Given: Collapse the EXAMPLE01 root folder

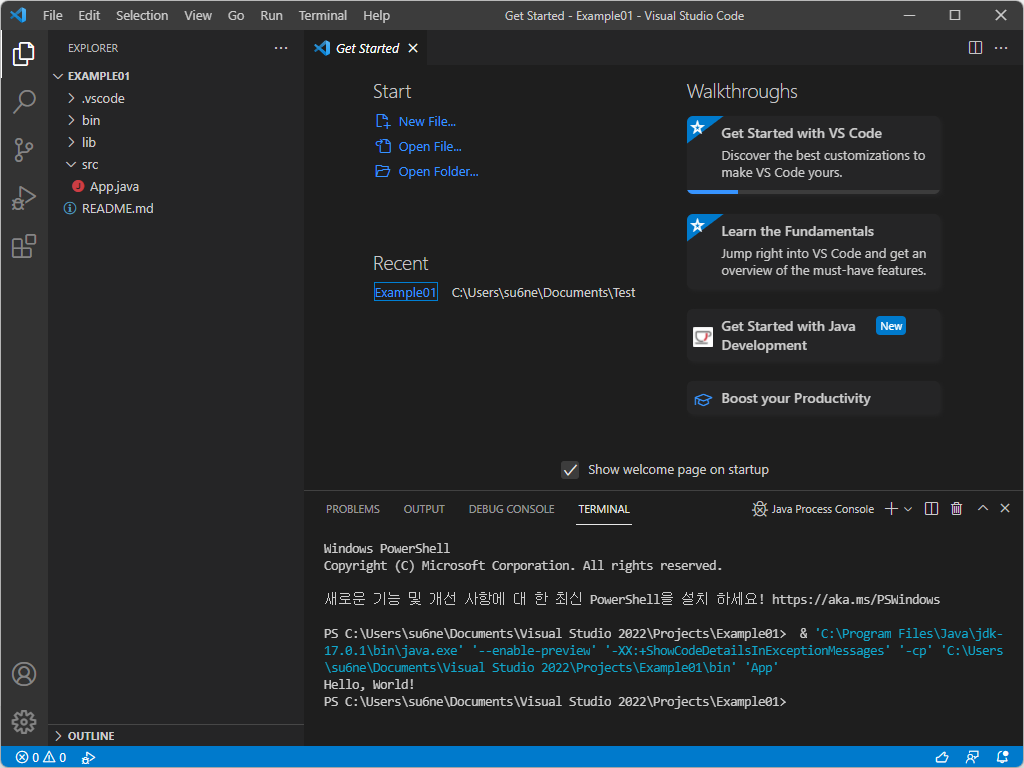Looking at the screenshot, I should click(x=58, y=76).
